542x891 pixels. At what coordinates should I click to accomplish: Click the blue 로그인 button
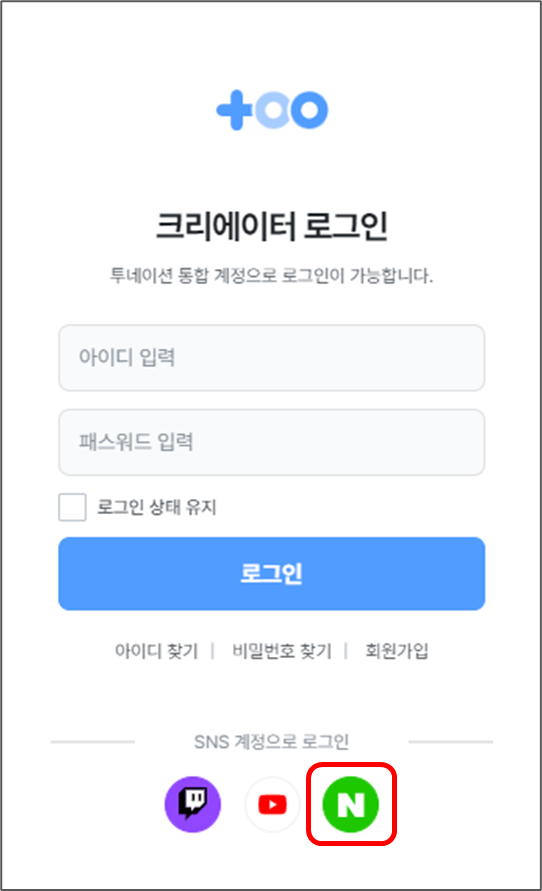tap(272, 573)
